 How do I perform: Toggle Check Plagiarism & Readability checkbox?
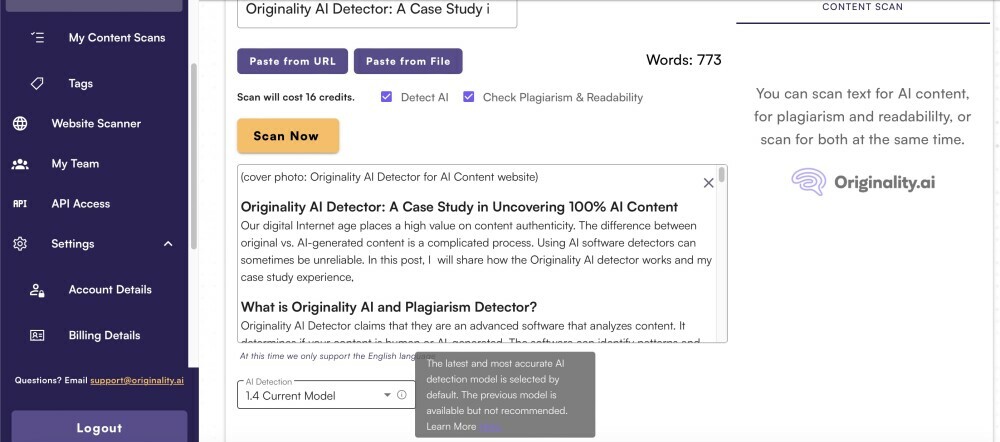tap(469, 97)
